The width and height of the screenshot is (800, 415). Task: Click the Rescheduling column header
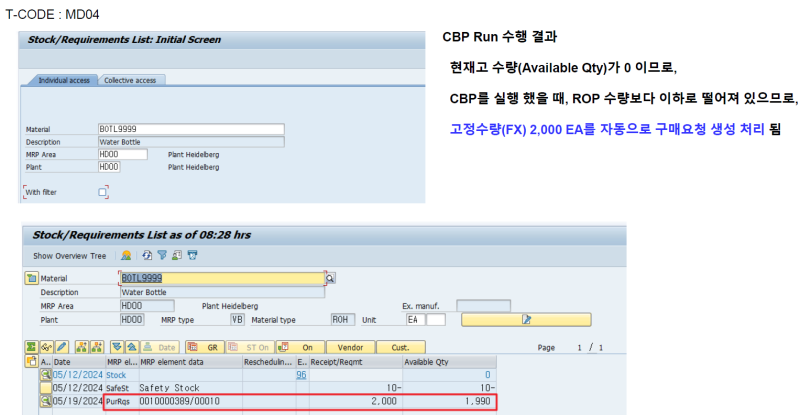click(x=268, y=361)
